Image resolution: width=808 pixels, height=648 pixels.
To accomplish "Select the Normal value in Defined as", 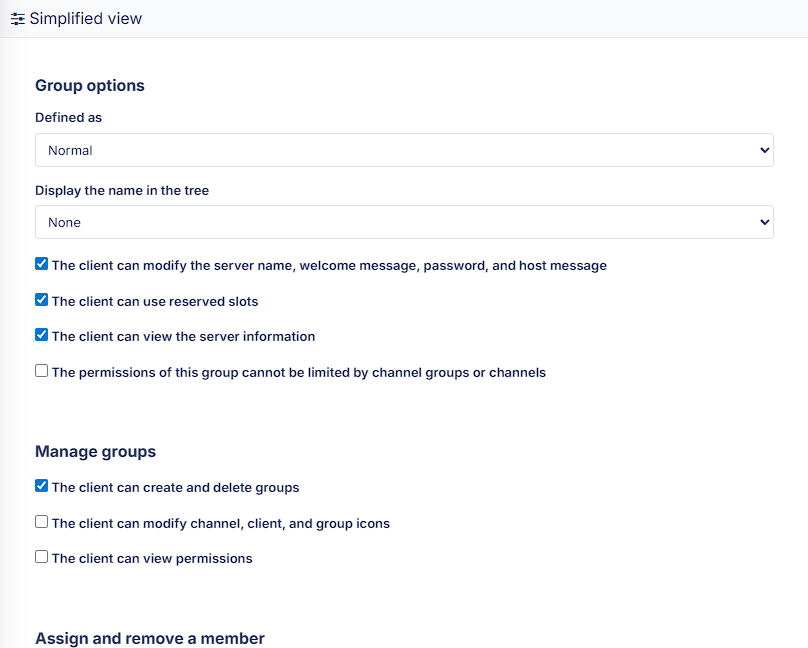I will [x=404, y=150].
